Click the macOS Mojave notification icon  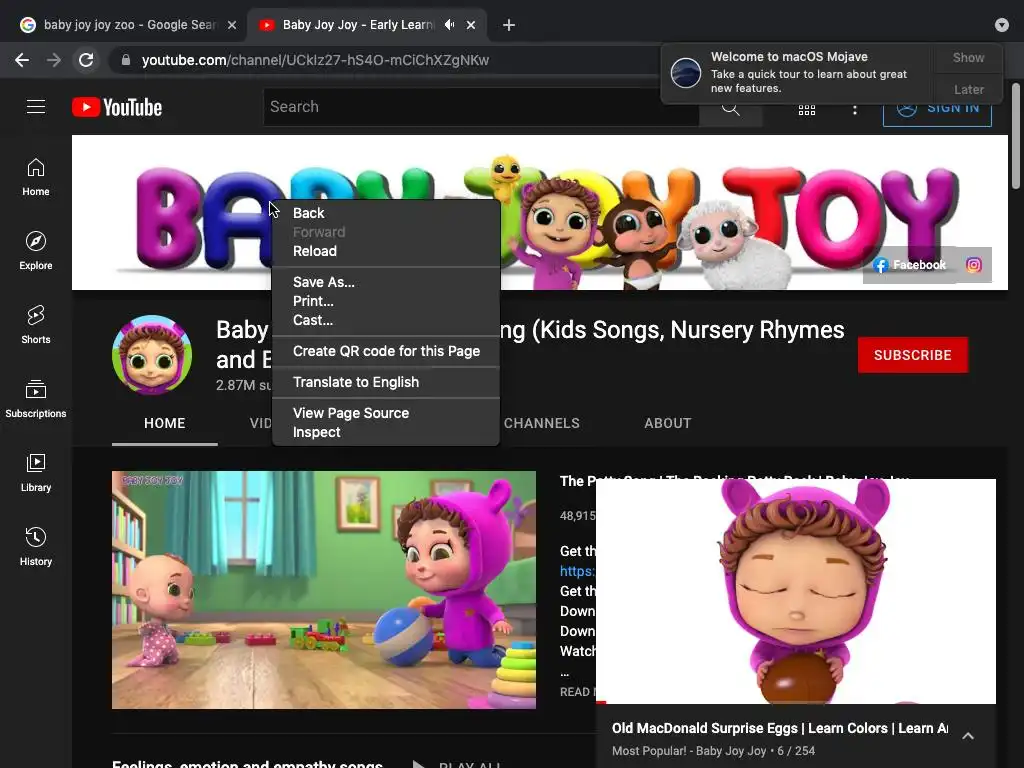(686, 72)
